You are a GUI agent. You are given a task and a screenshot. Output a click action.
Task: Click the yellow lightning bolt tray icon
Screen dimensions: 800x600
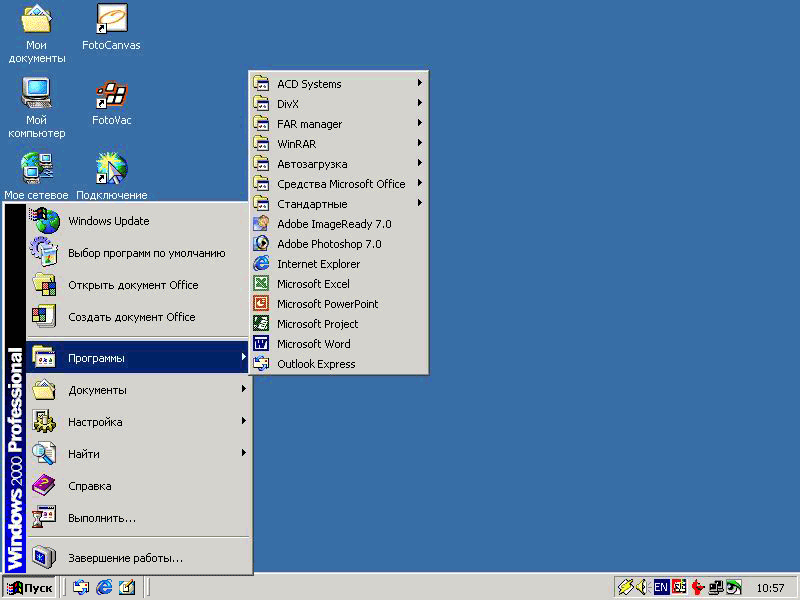click(x=625, y=587)
